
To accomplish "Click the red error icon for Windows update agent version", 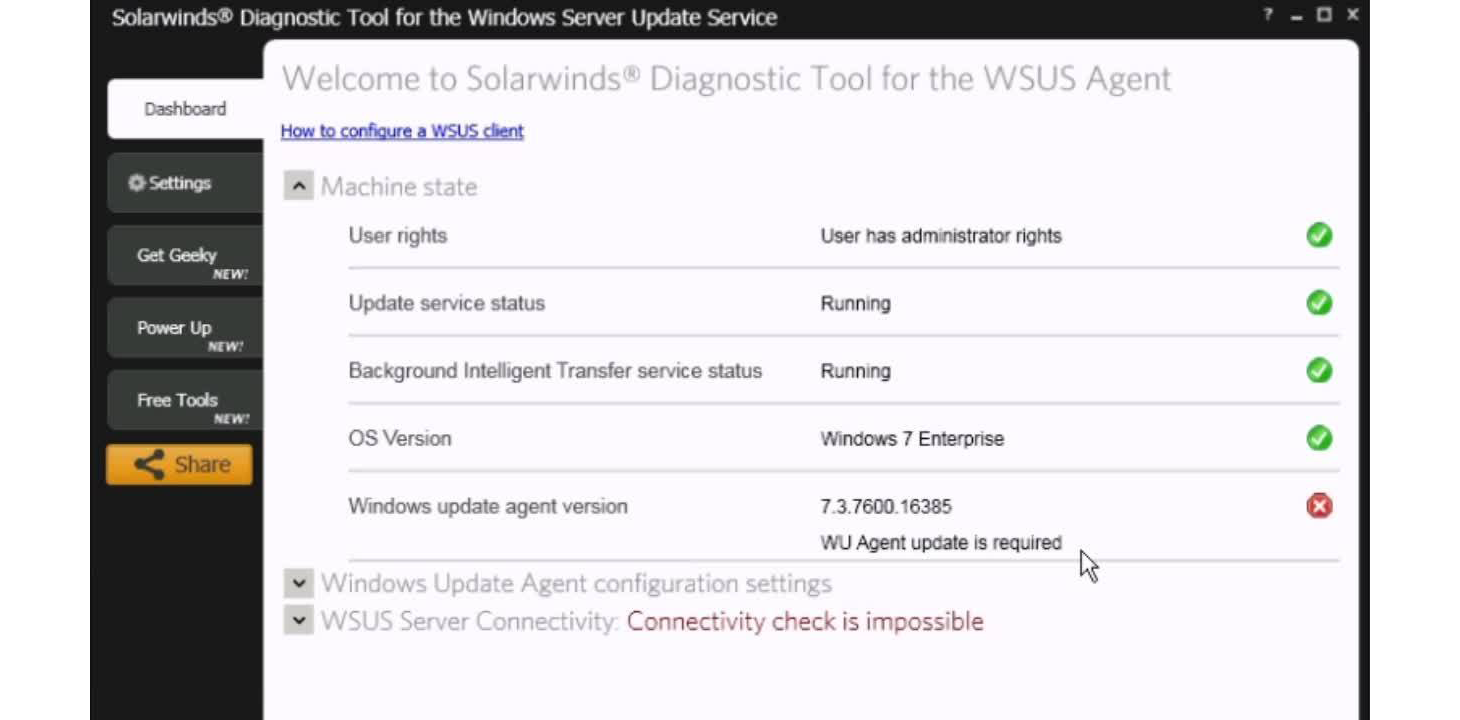I will (1318, 507).
